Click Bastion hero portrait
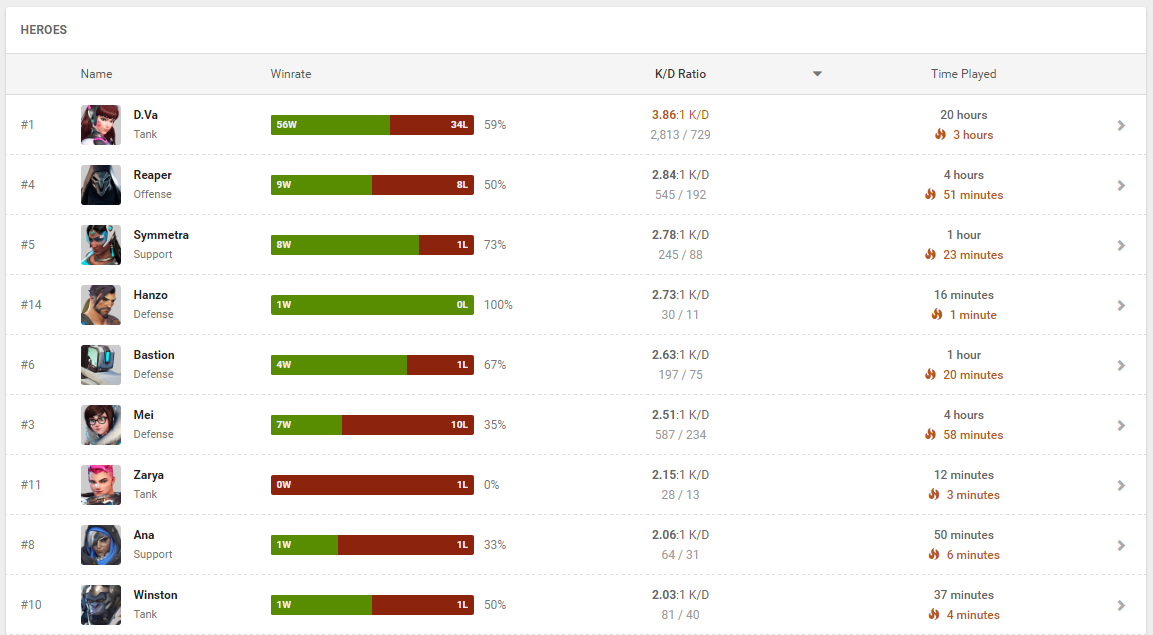This screenshot has height=635, width=1153. click(x=101, y=365)
